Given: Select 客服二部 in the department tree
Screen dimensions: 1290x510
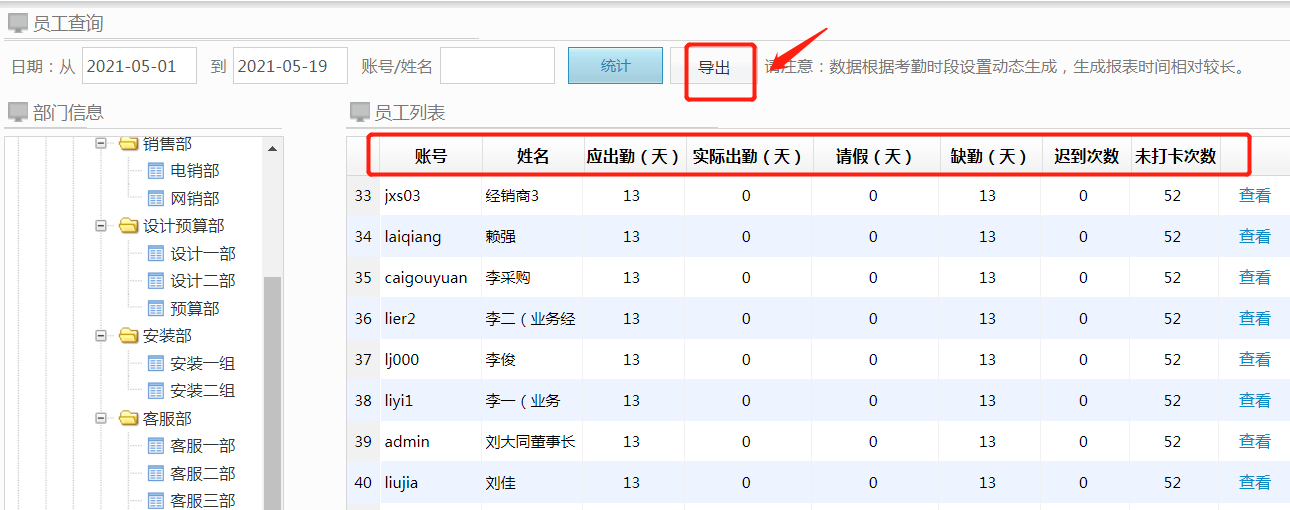Looking at the screenshot, I should tap(202, 473).
